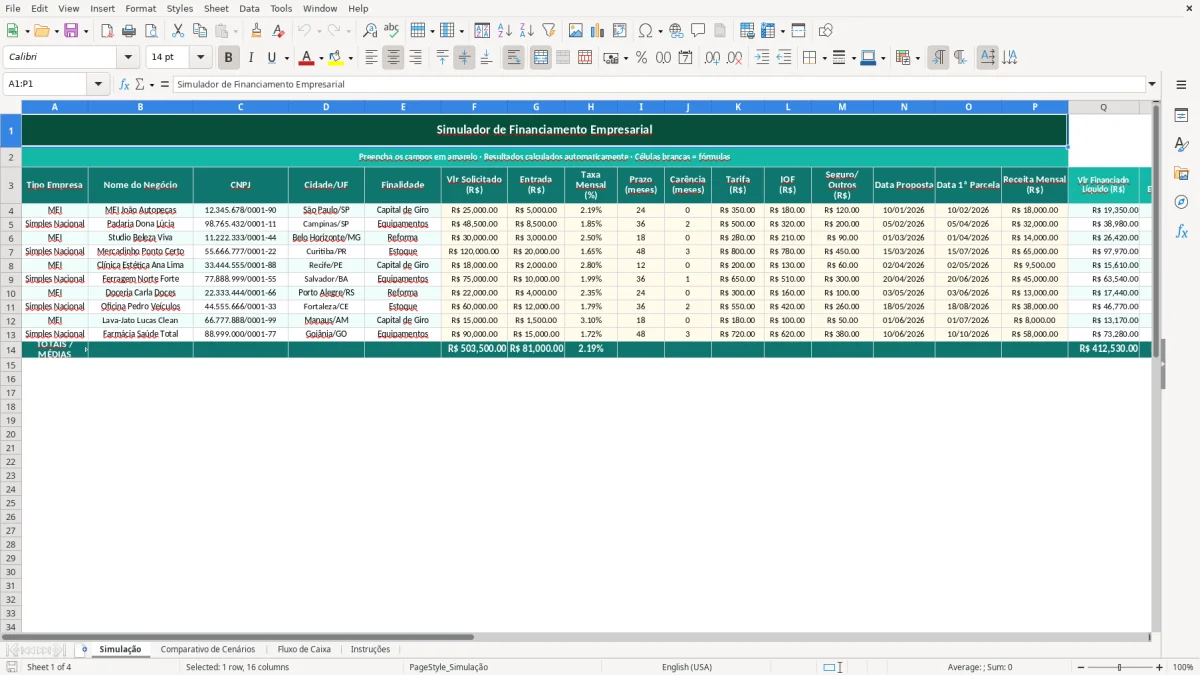Open Print Preview from toolbar
1200x675 pixels.
[150, 31]
